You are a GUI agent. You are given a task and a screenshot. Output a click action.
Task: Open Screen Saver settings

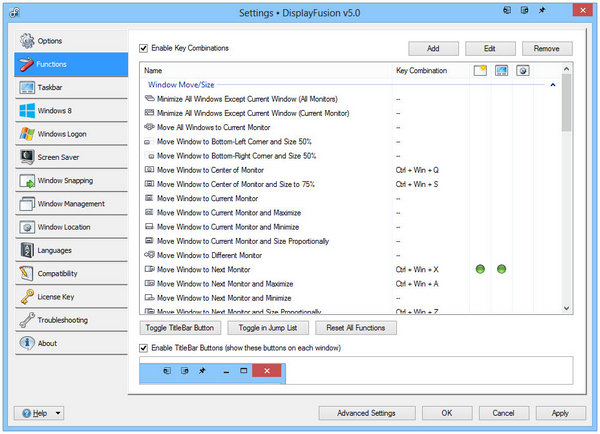71,157
